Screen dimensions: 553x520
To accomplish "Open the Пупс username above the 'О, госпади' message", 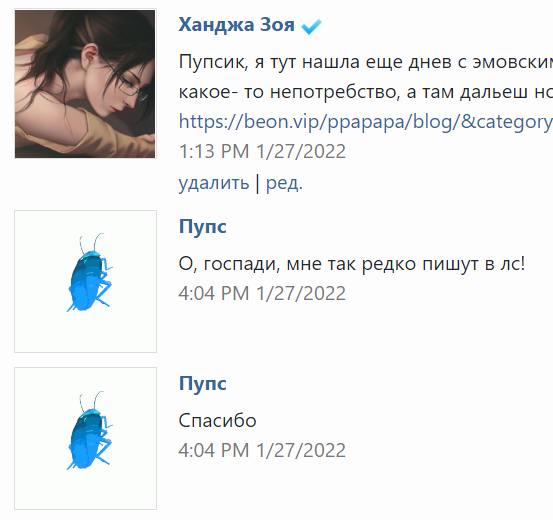I will click(202, 227).
